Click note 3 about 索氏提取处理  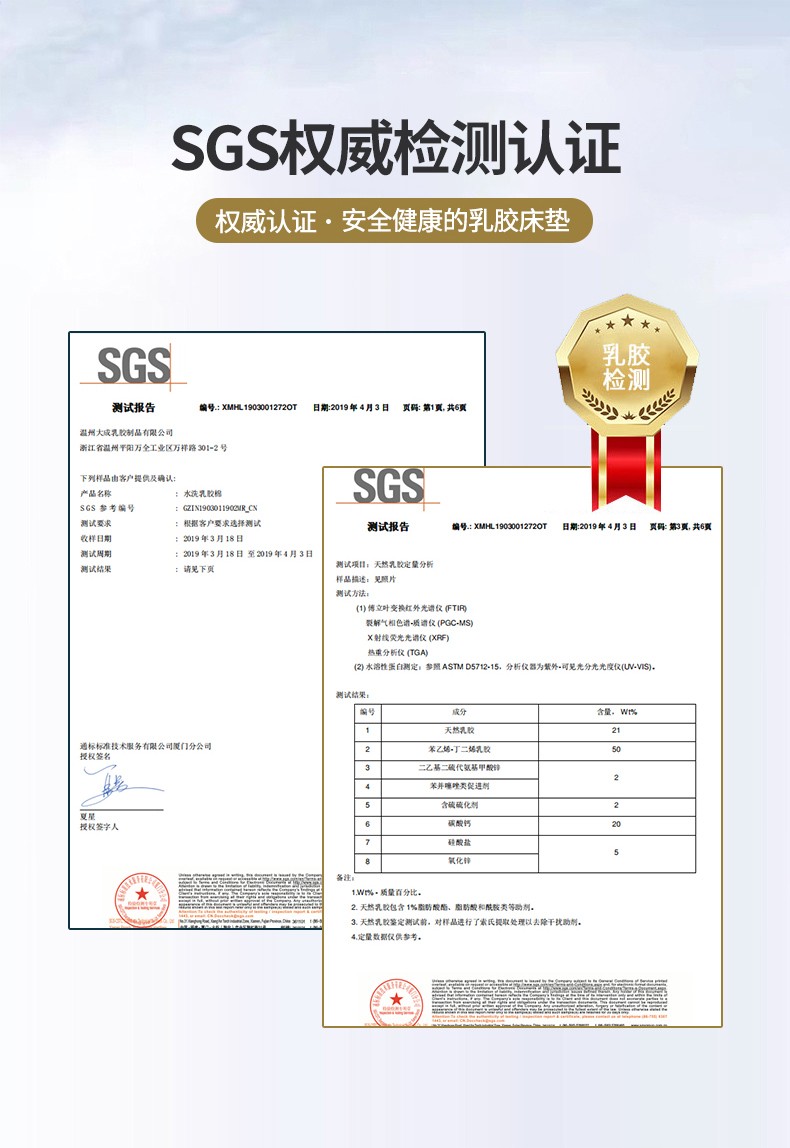coord(466,922)
